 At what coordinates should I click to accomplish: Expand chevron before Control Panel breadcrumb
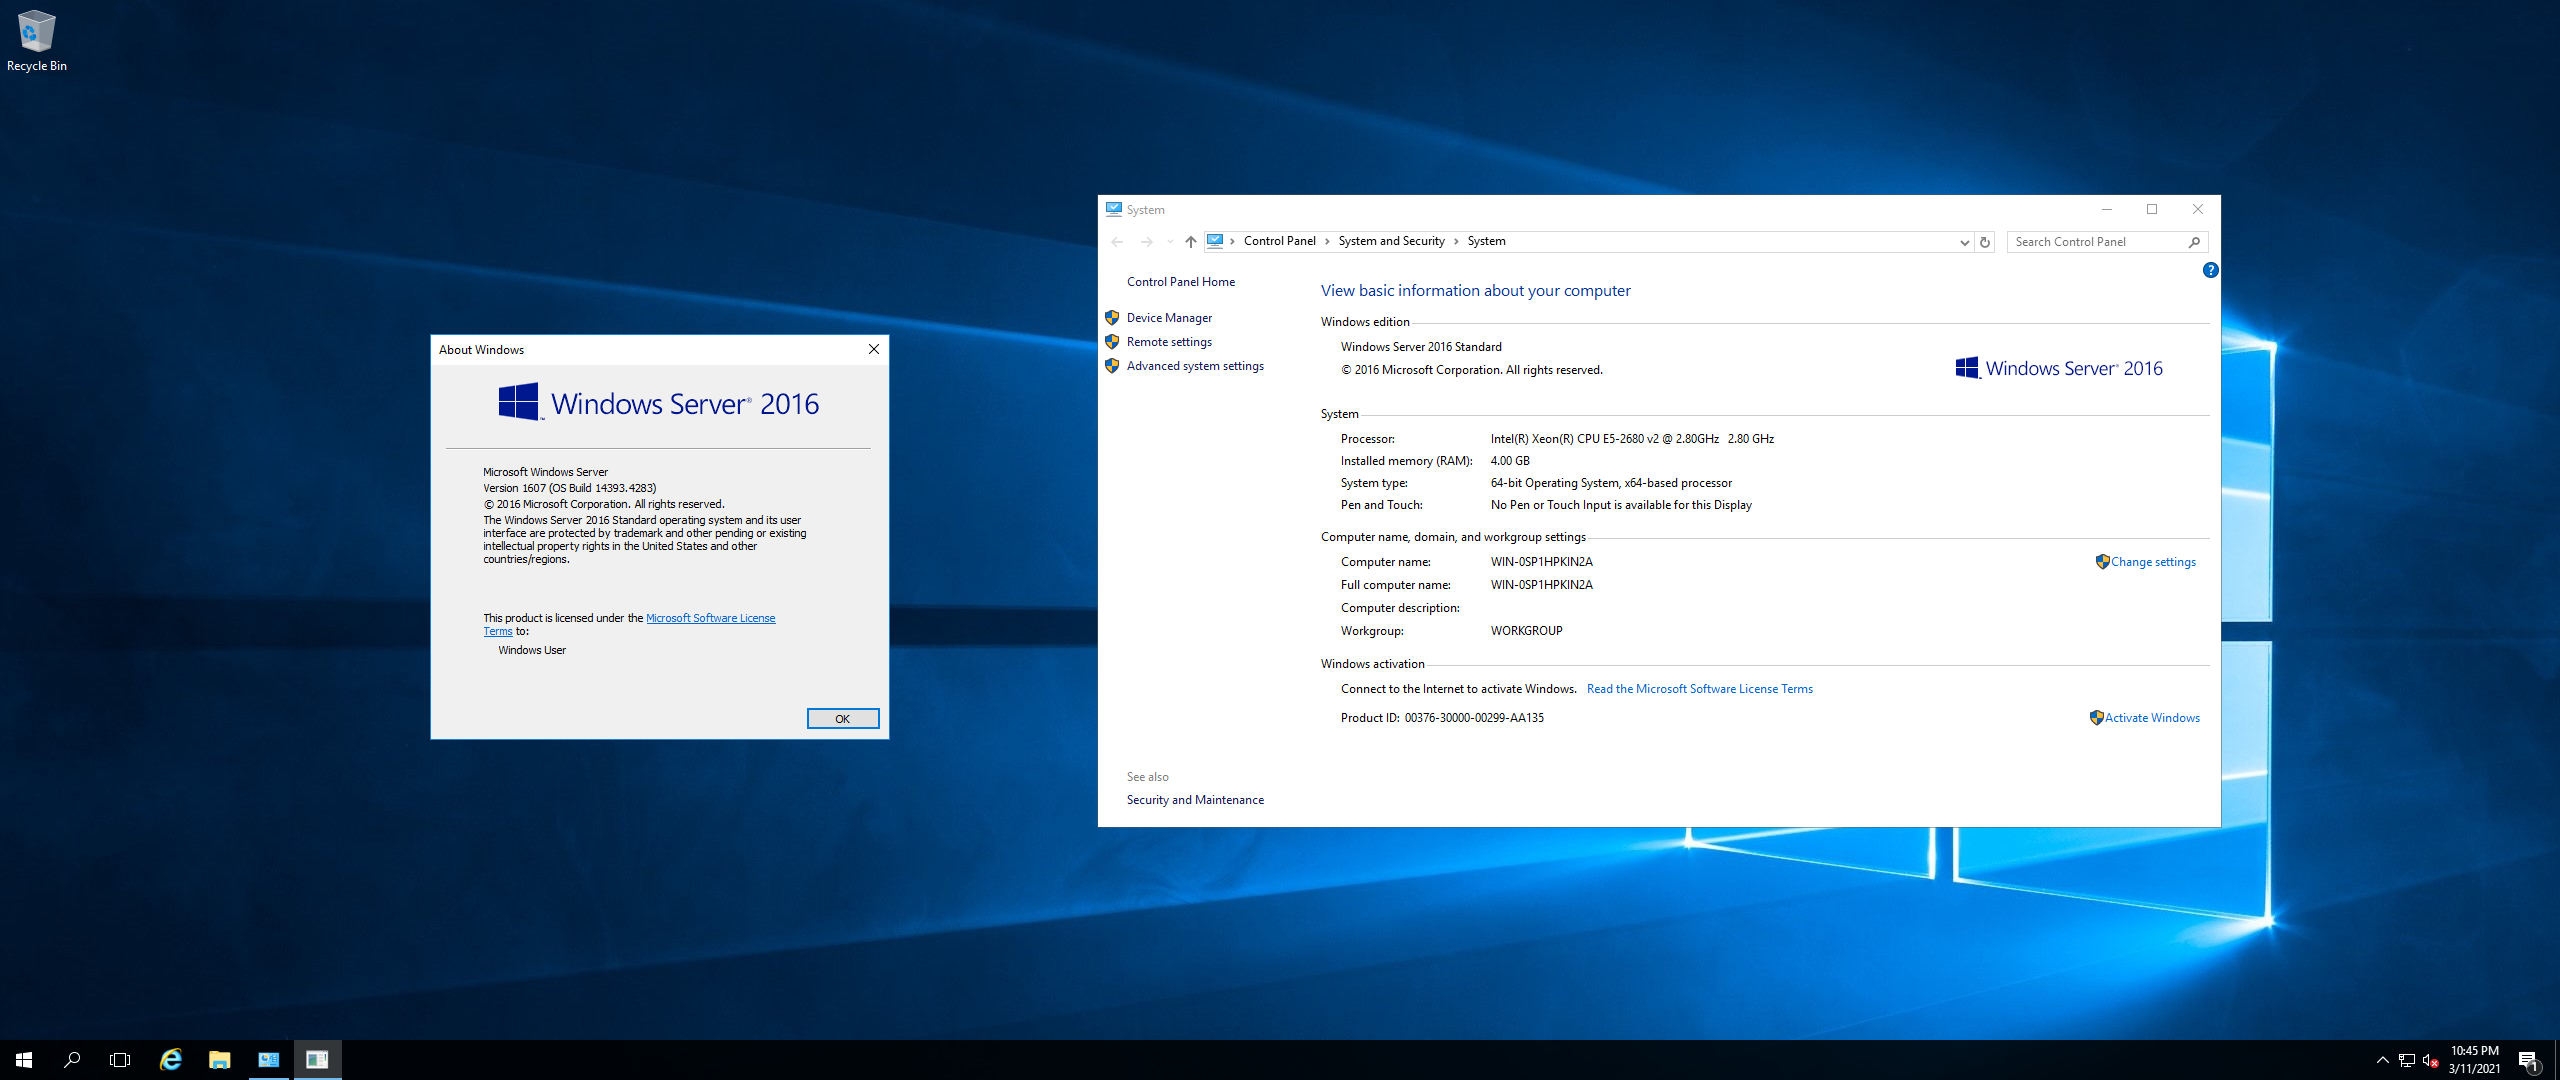pyautogui.click(x=1233, y=242)
